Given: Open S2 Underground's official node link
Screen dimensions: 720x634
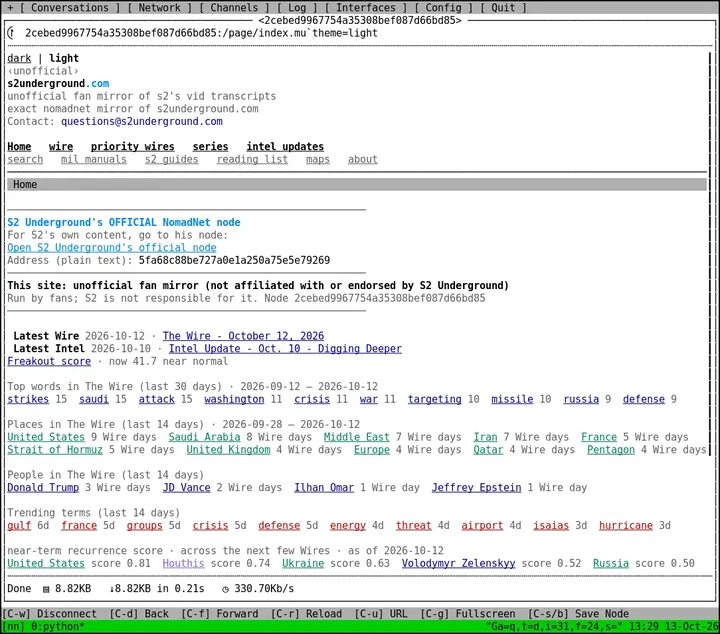Looking at the screenshot, I should coord(112,248).
